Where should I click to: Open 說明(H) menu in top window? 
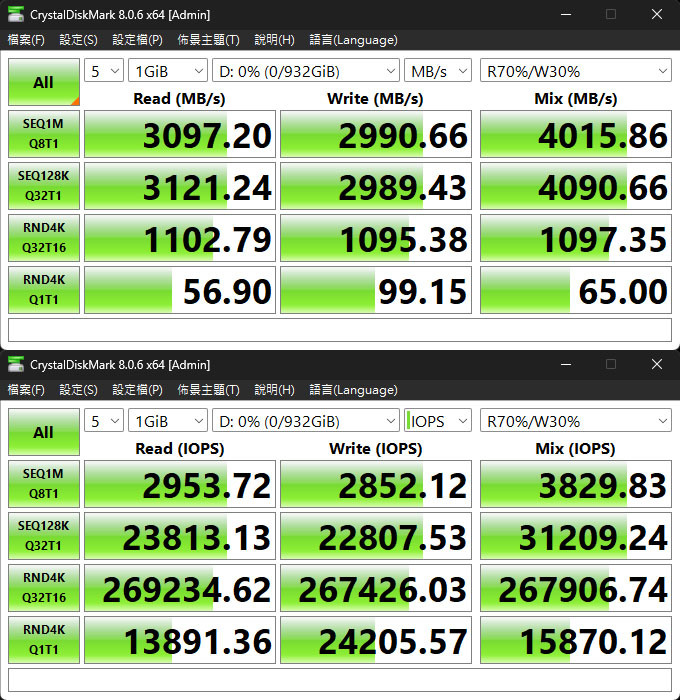point(275,40)
